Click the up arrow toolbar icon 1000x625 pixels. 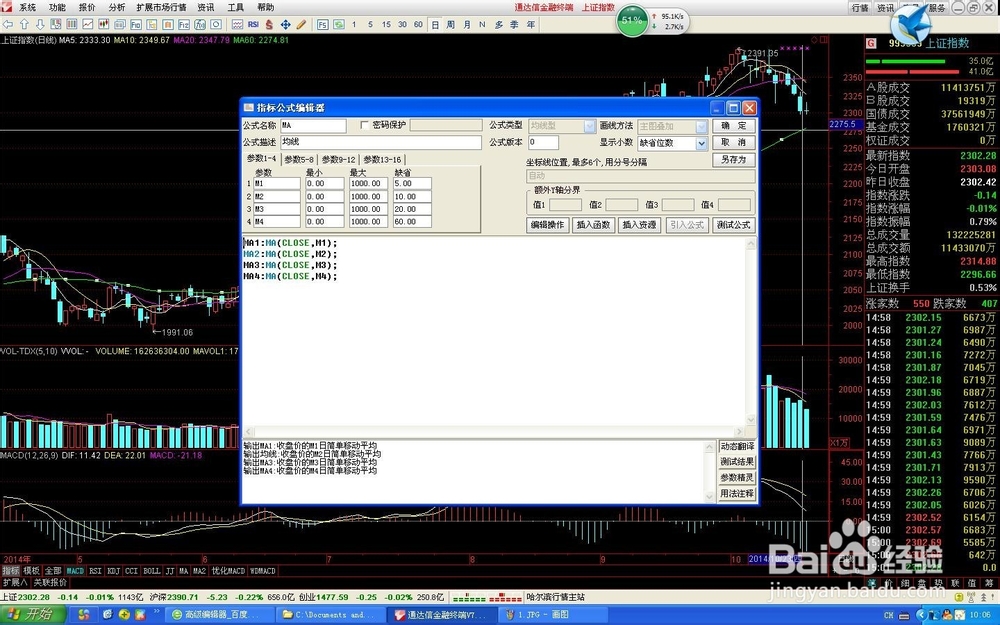click(x=24, y=24)
